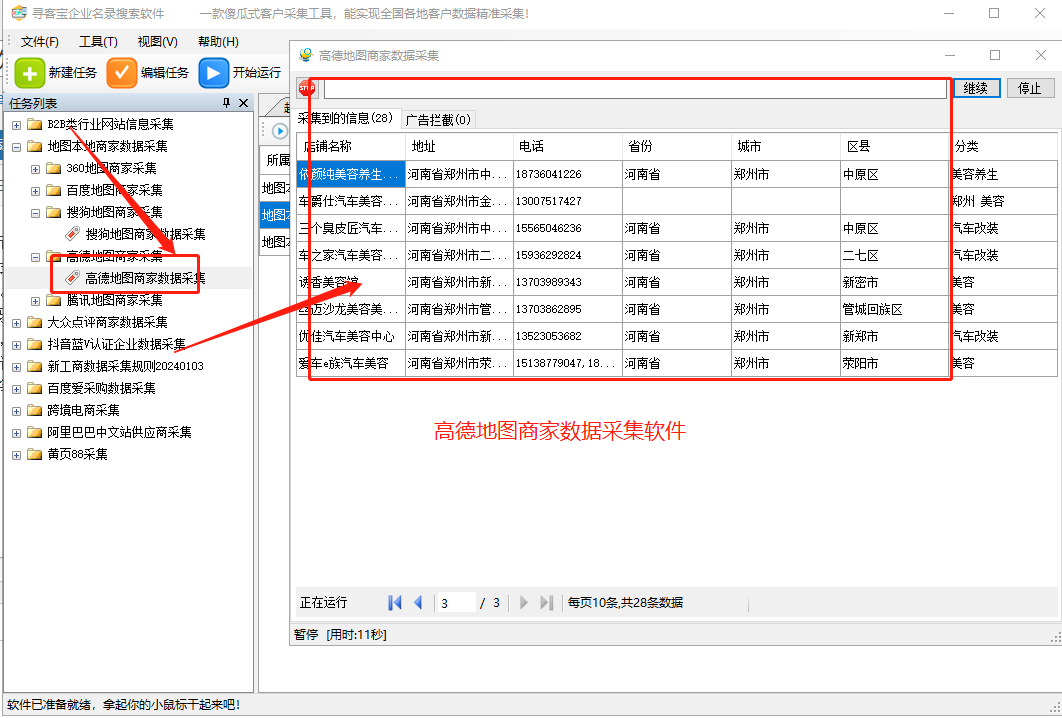The height and width of the screenshot is (718, 1062).
Task: Expand the 百度地图商家采集 node
Action: tap(36, 191)
